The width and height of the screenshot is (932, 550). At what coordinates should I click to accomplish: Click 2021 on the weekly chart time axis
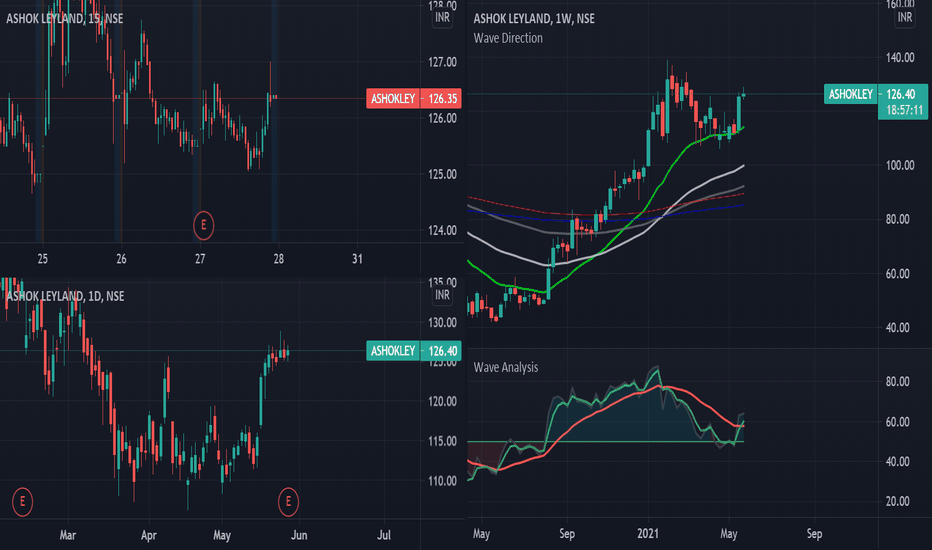(x=648, y=533)
